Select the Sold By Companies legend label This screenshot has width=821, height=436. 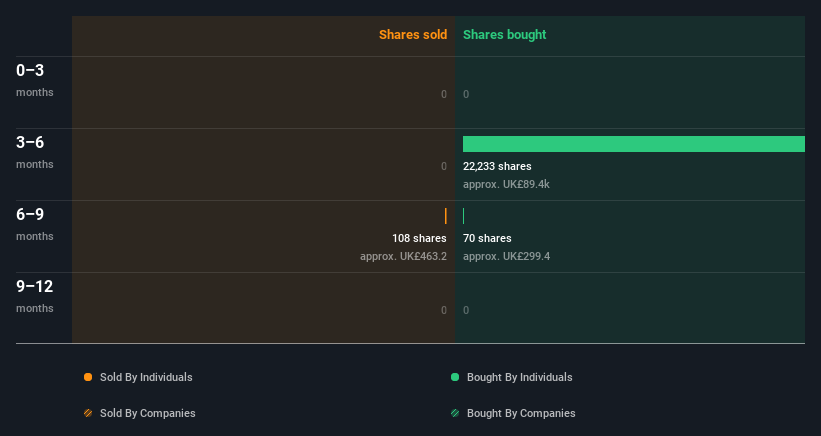[x=148, y=413]
